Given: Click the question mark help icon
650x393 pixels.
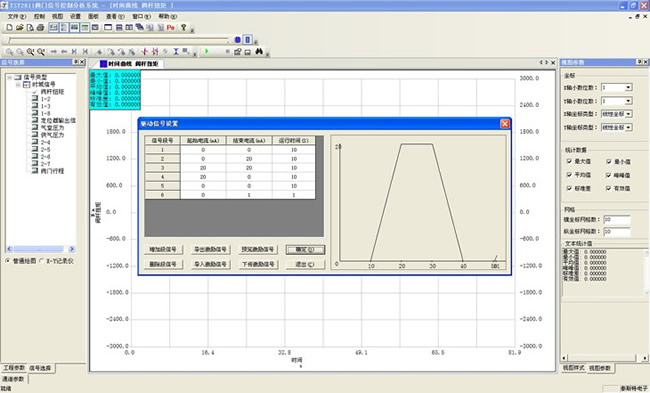Looking at the screenshot, I should [x=183, y=27].
